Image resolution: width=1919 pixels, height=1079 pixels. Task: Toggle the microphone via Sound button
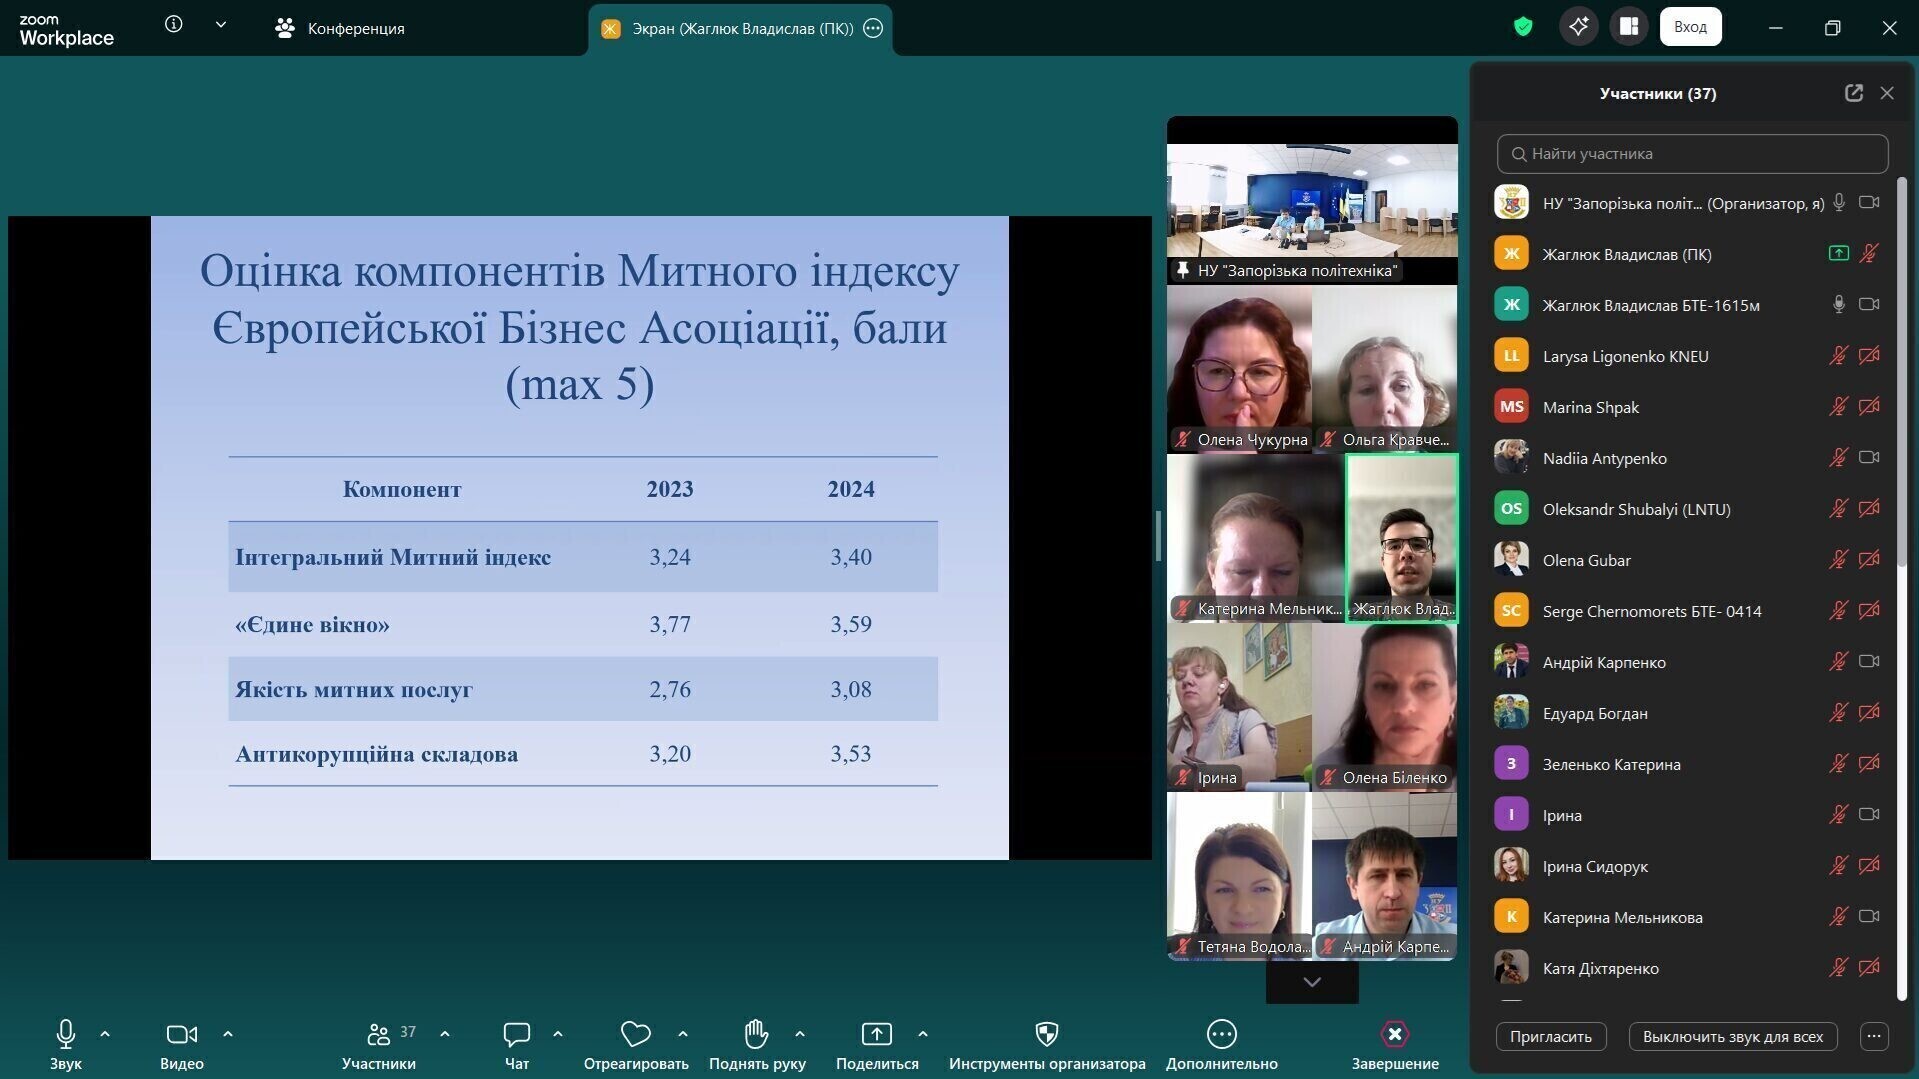point(65,1045)
